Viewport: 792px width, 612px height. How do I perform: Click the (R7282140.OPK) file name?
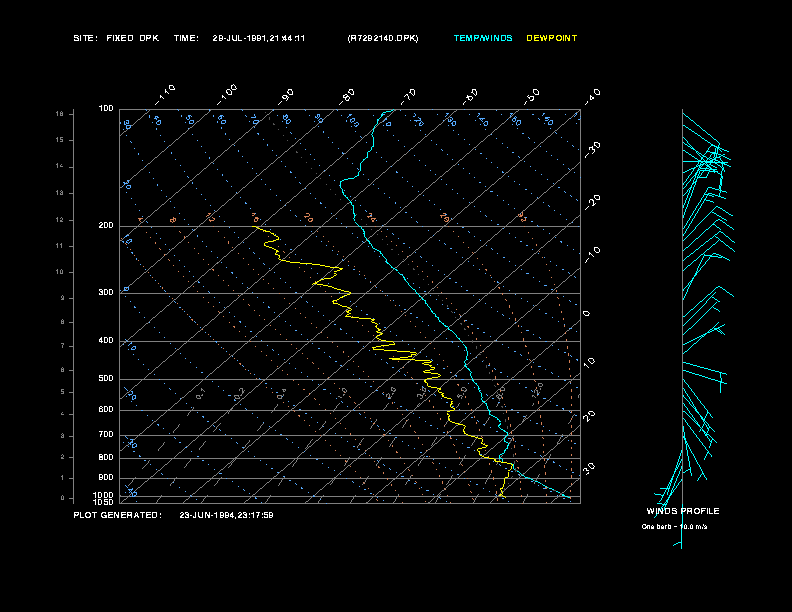point(383,38)
